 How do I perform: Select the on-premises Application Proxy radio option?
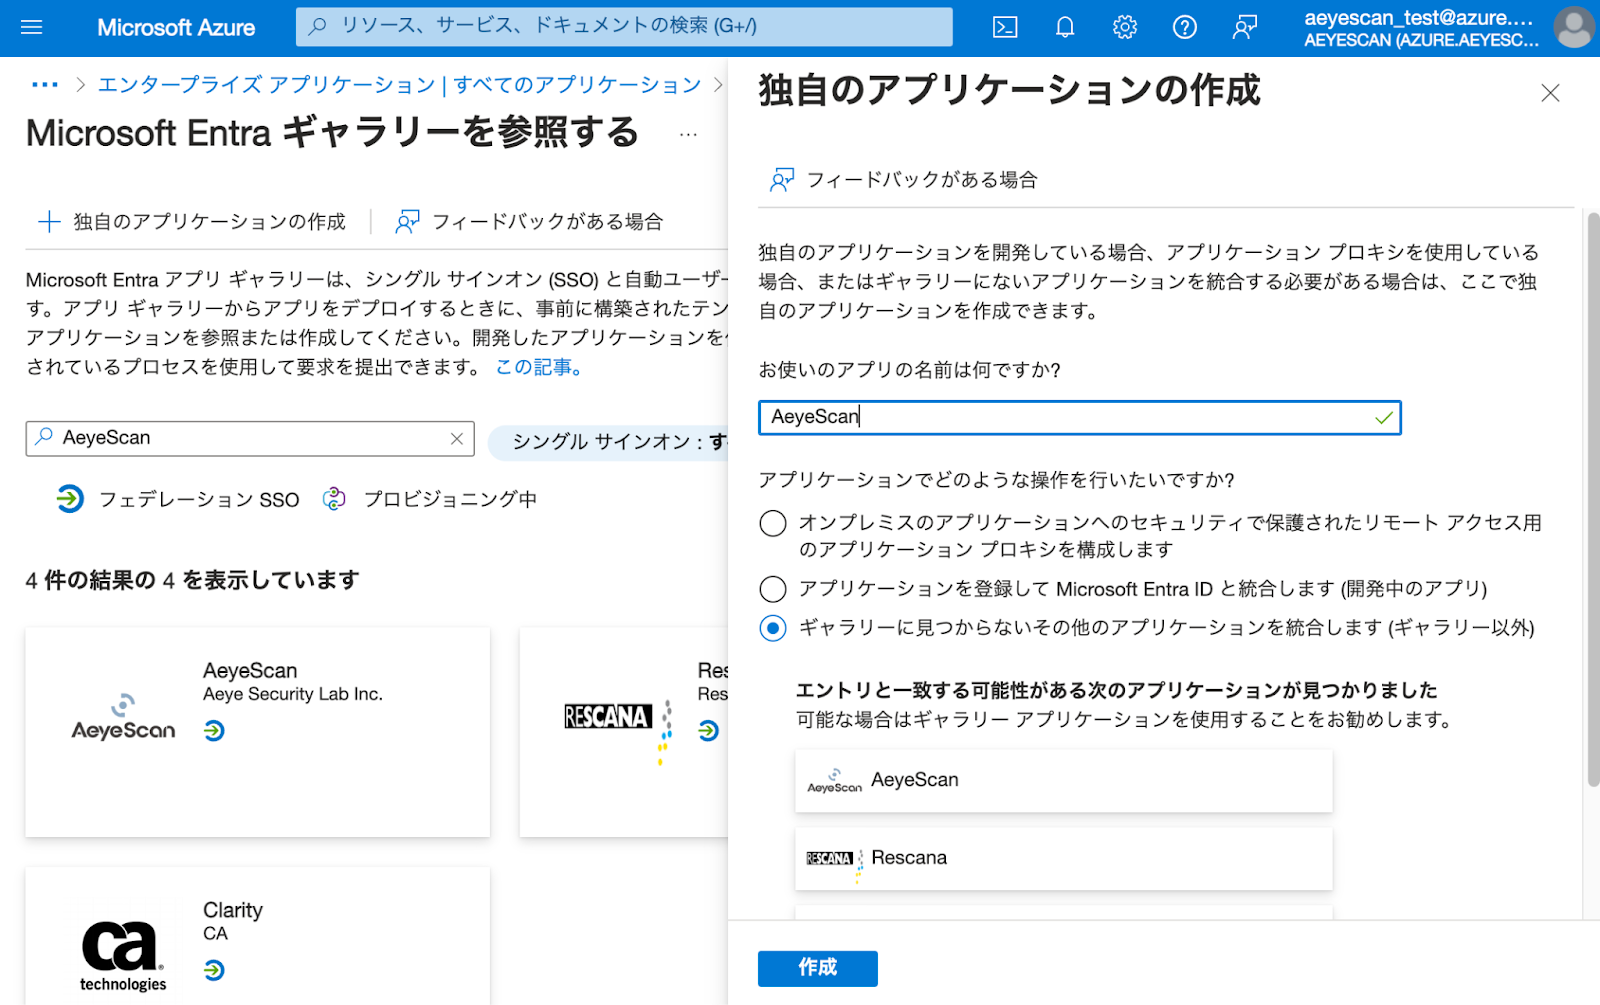click(773, 523)
